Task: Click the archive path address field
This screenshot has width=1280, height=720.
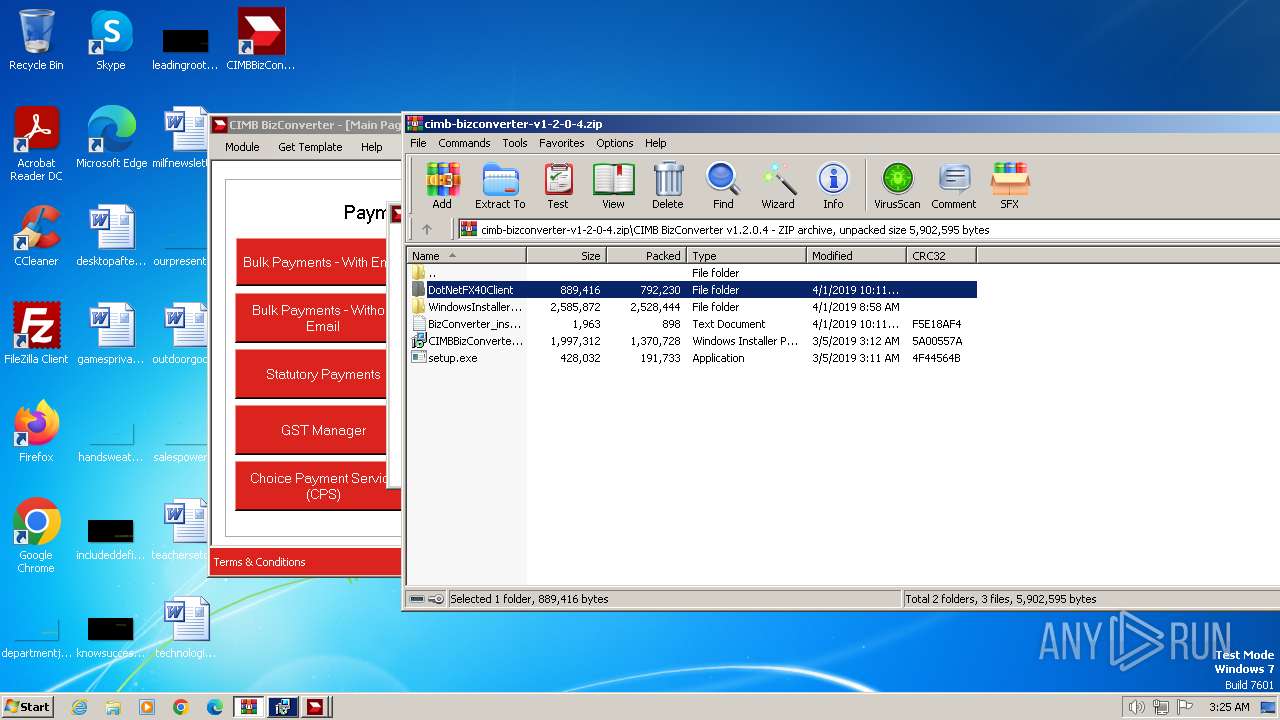Action: pyautogui.click(x=868, y=229)
